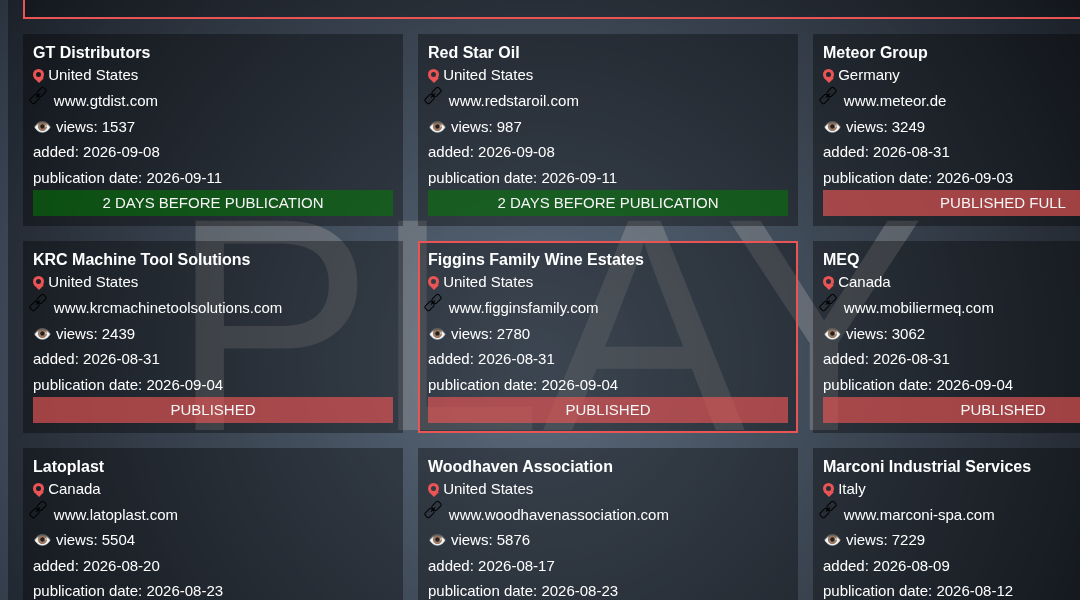Click the eye icon next to views: 5504

[42, 540]
